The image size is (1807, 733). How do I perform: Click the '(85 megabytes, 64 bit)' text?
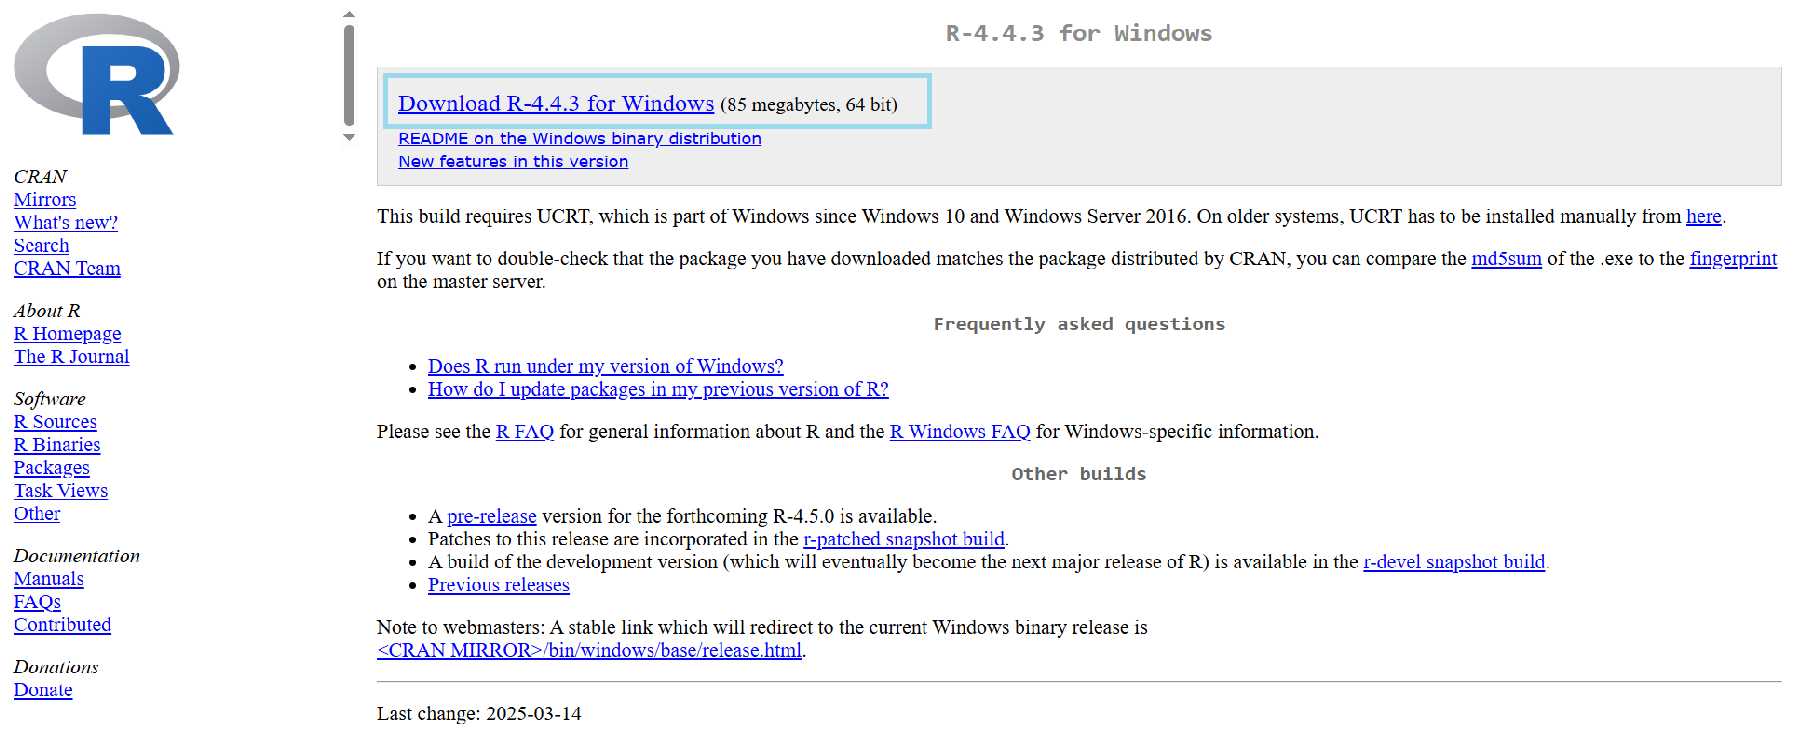(x=809, y=104)
